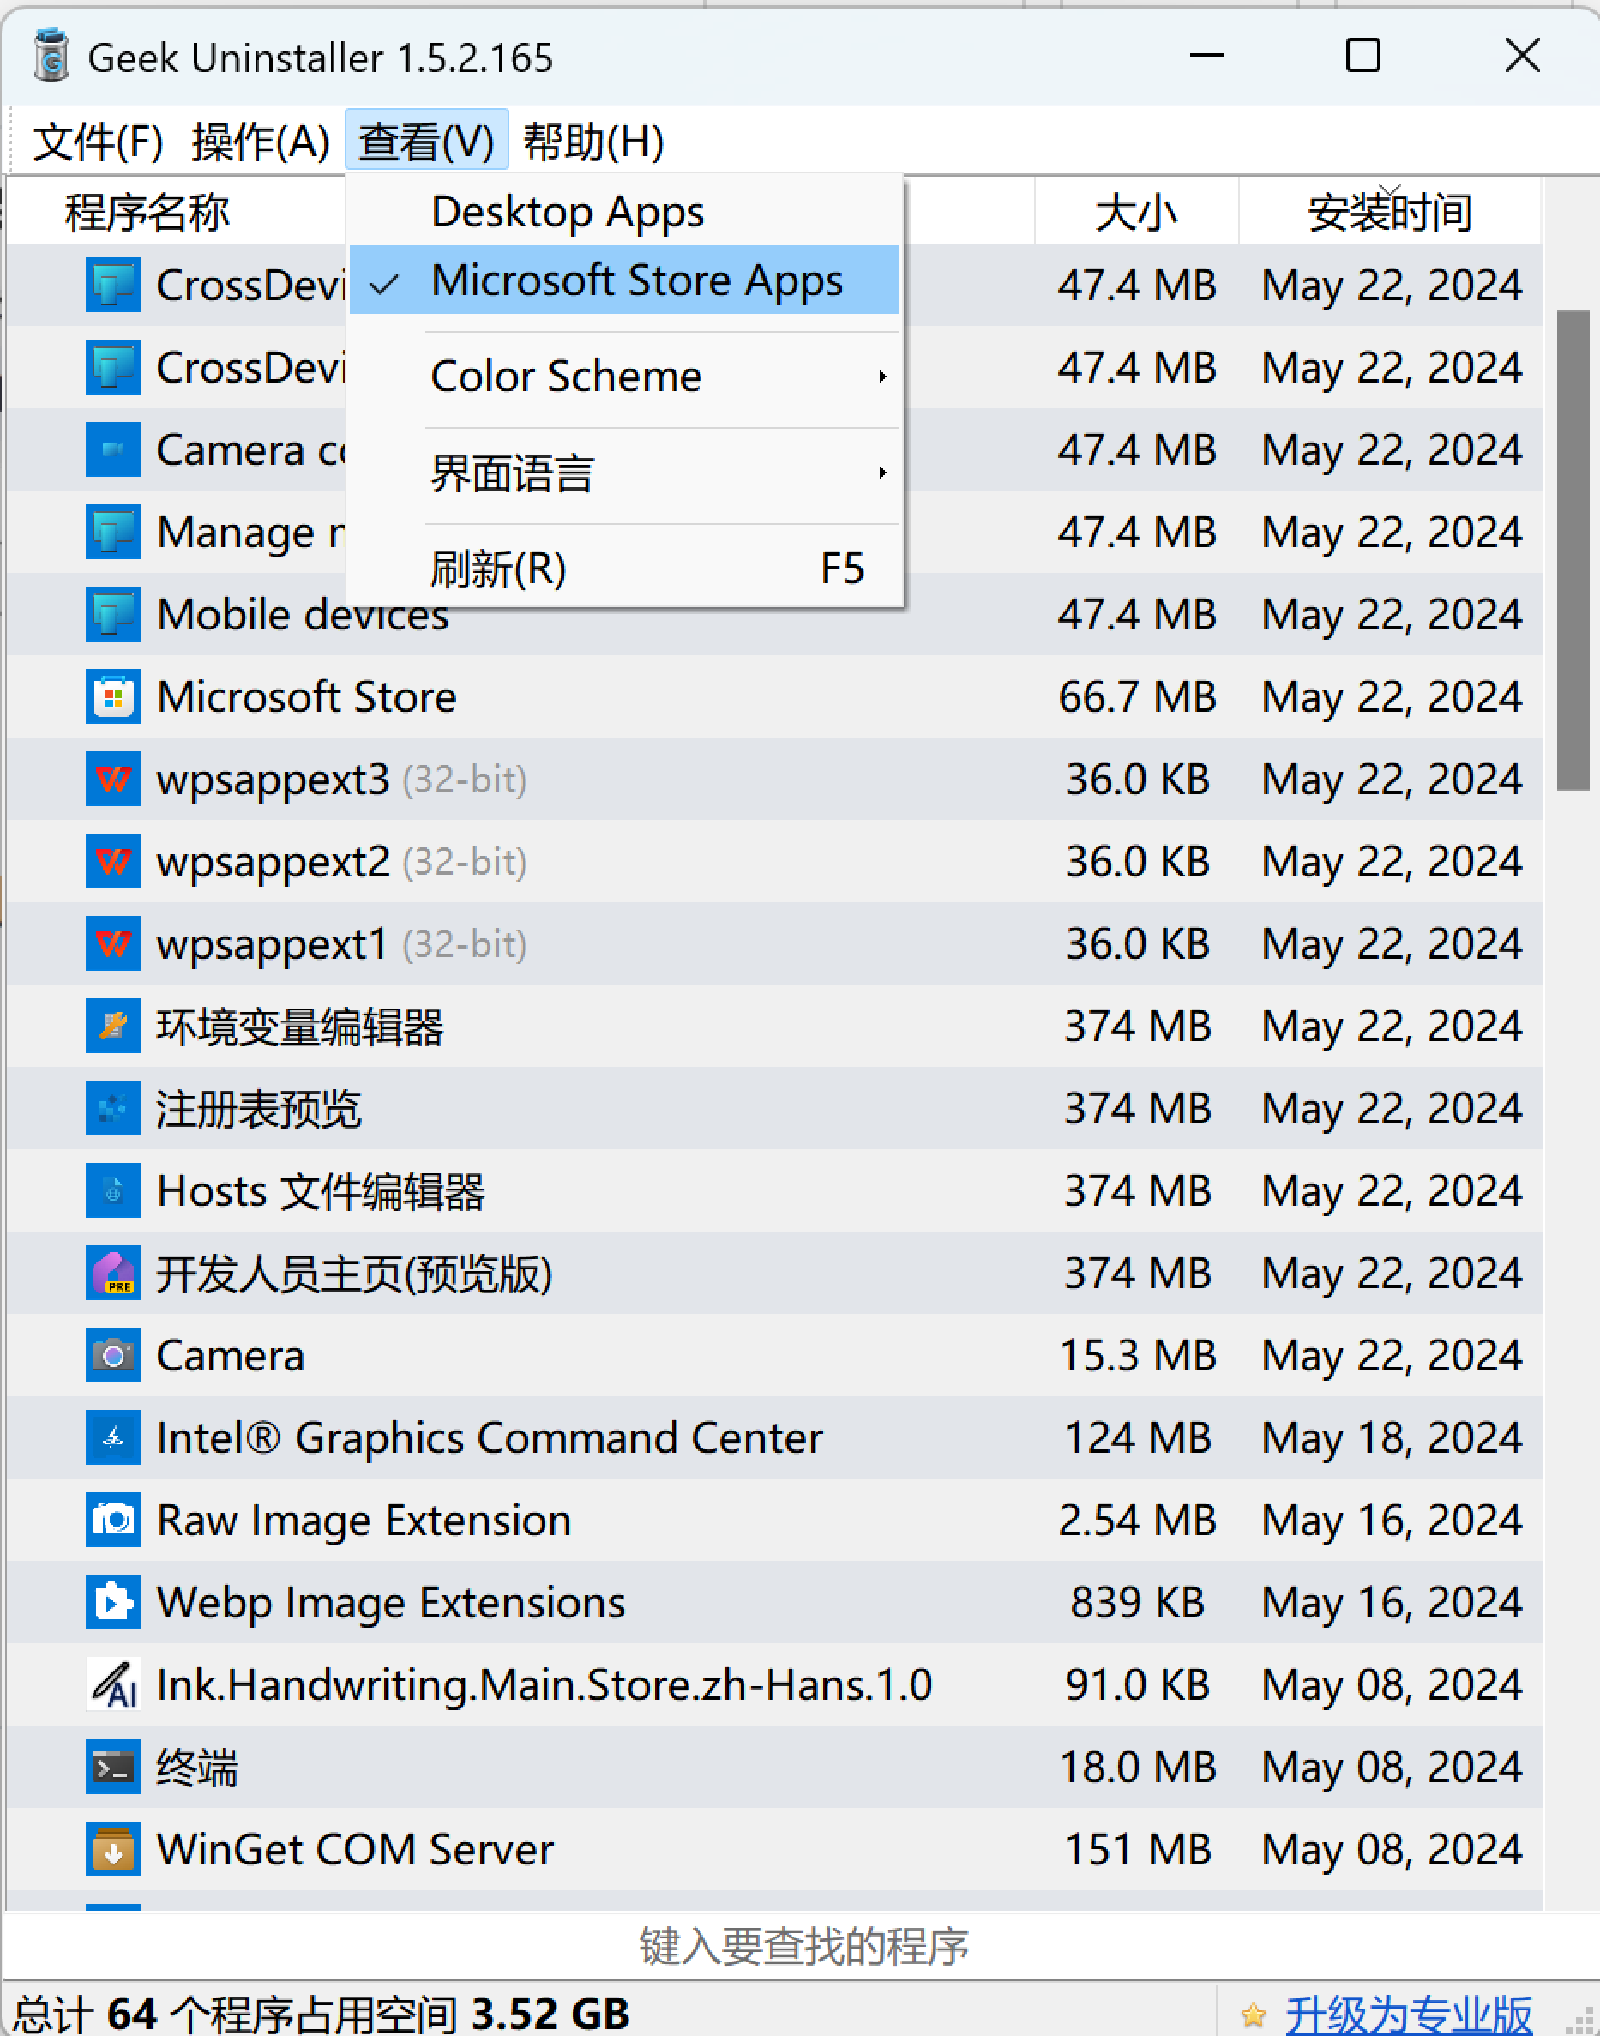Select the Intel® Graphics Command Center entry

tap(490, 1438)
